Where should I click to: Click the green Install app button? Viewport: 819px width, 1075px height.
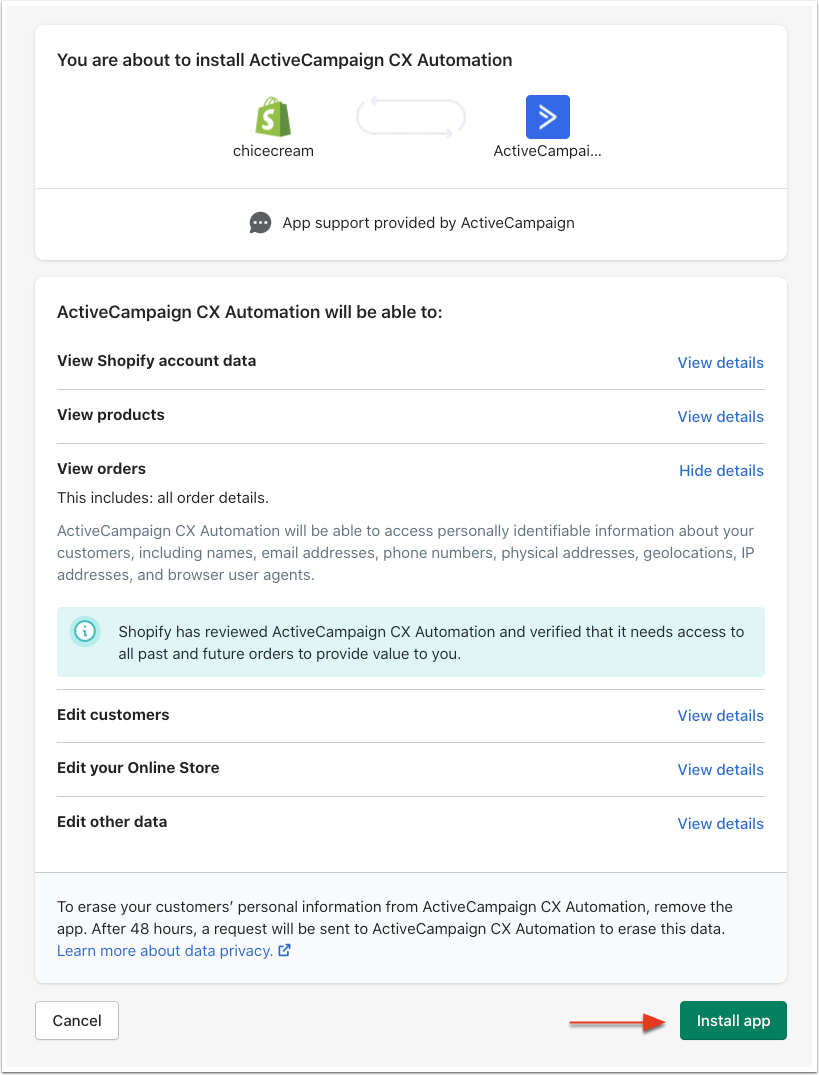coord(733,1021)
